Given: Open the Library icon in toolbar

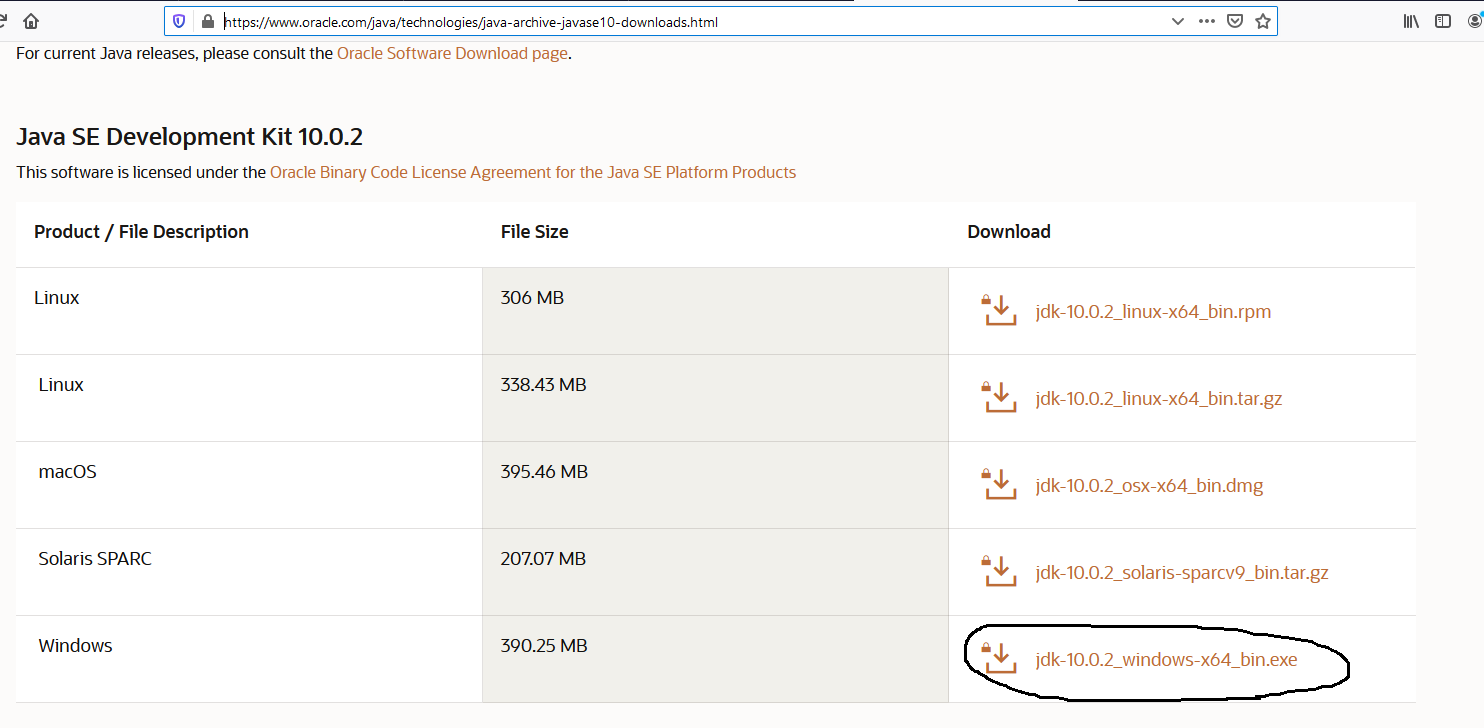Looking at the screenshot, I should tap(1411, 21).
